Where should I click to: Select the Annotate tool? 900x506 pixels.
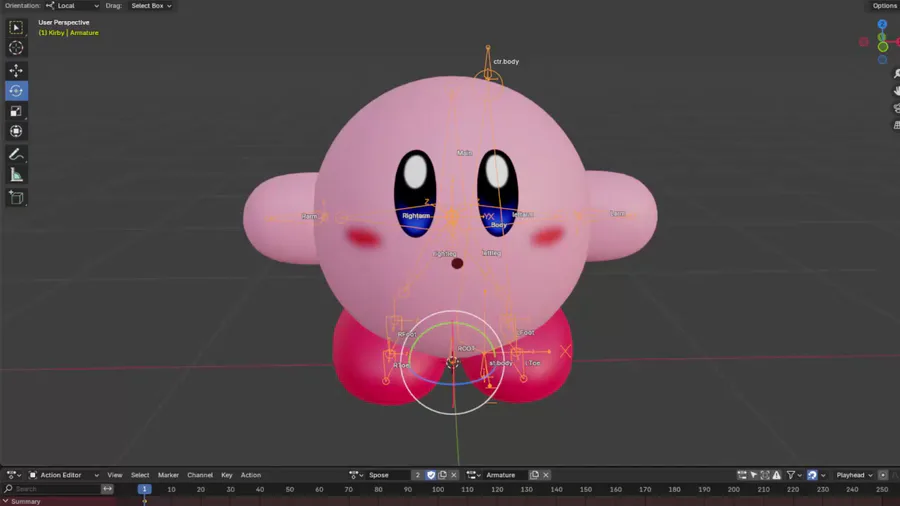[16, 154]
